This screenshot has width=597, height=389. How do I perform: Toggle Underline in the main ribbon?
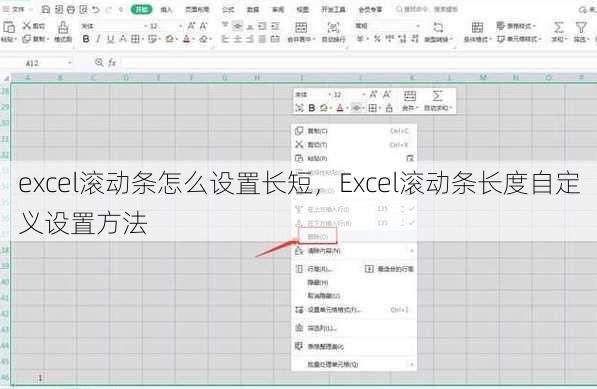(110, 39)
